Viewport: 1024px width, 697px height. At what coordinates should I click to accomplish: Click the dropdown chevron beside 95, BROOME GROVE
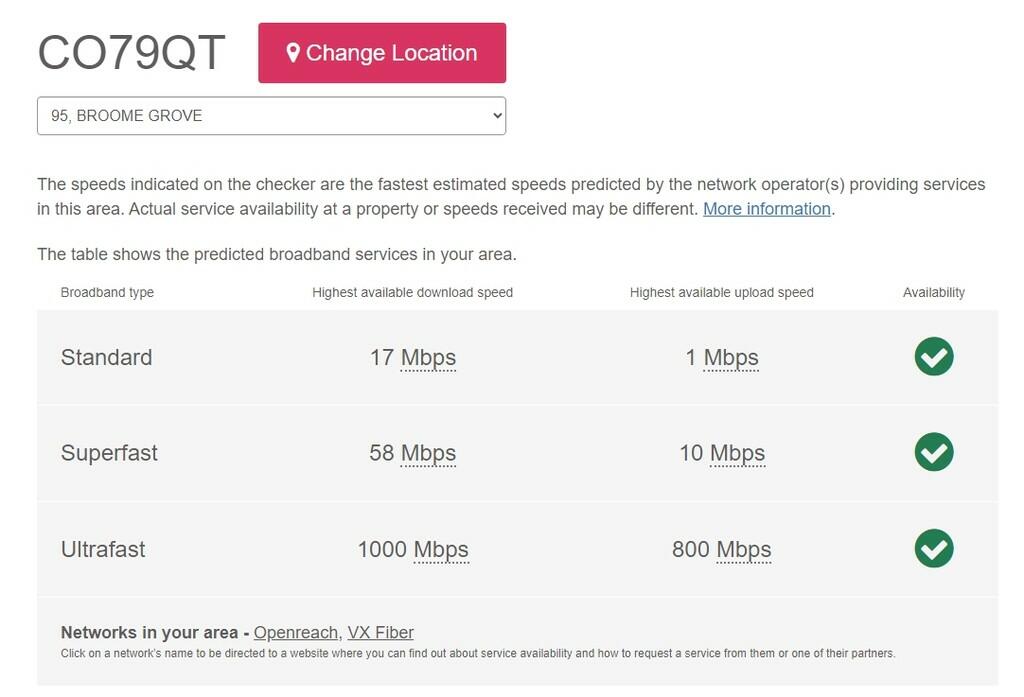[494, 115]
